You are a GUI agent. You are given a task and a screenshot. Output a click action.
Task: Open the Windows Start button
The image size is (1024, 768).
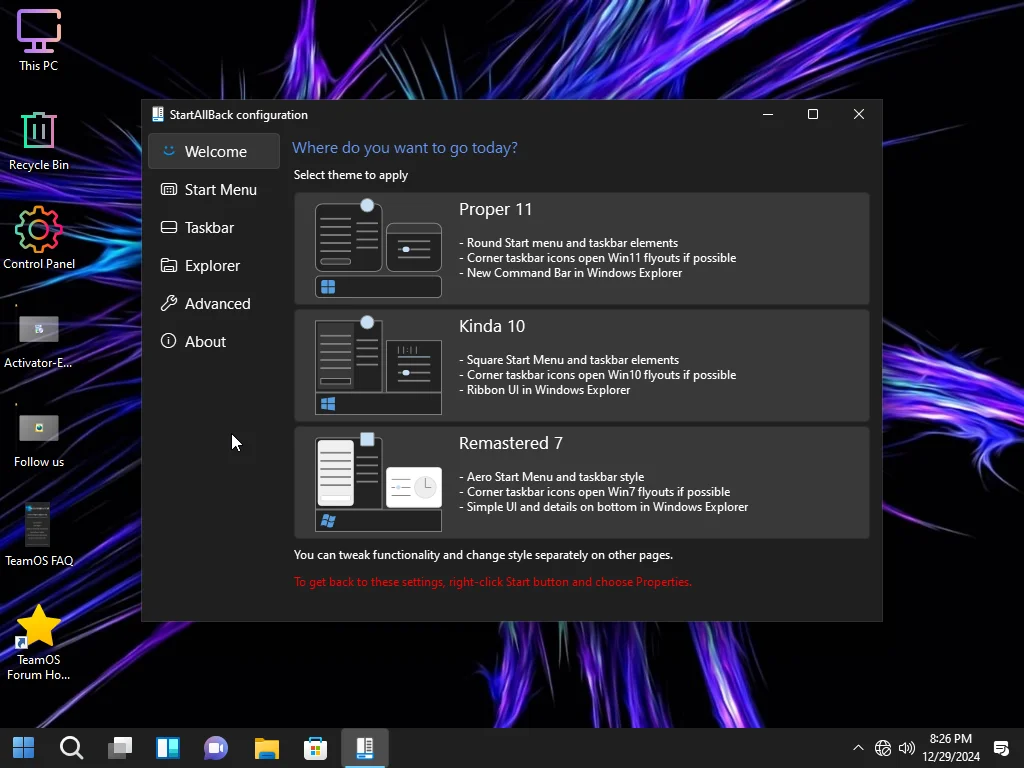24,748
